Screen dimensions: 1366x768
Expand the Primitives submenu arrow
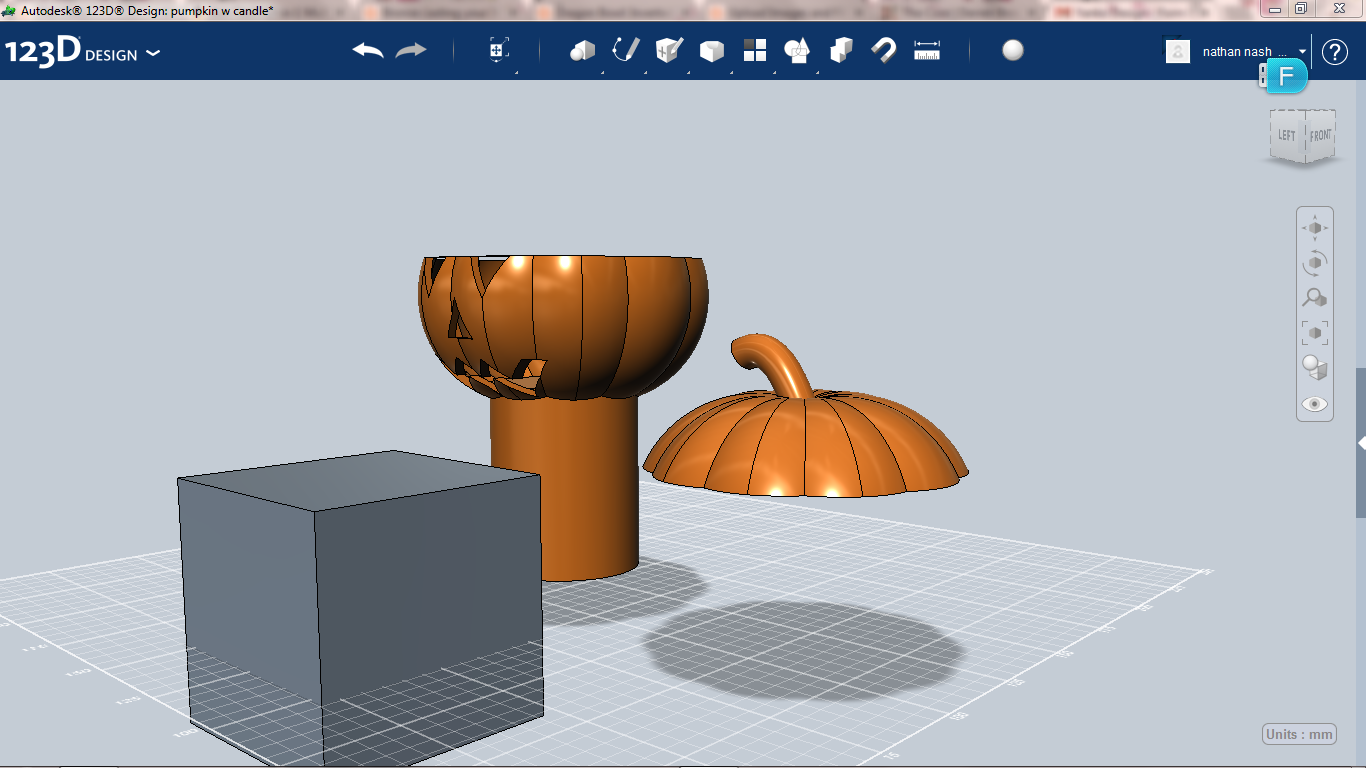[602, 72]
